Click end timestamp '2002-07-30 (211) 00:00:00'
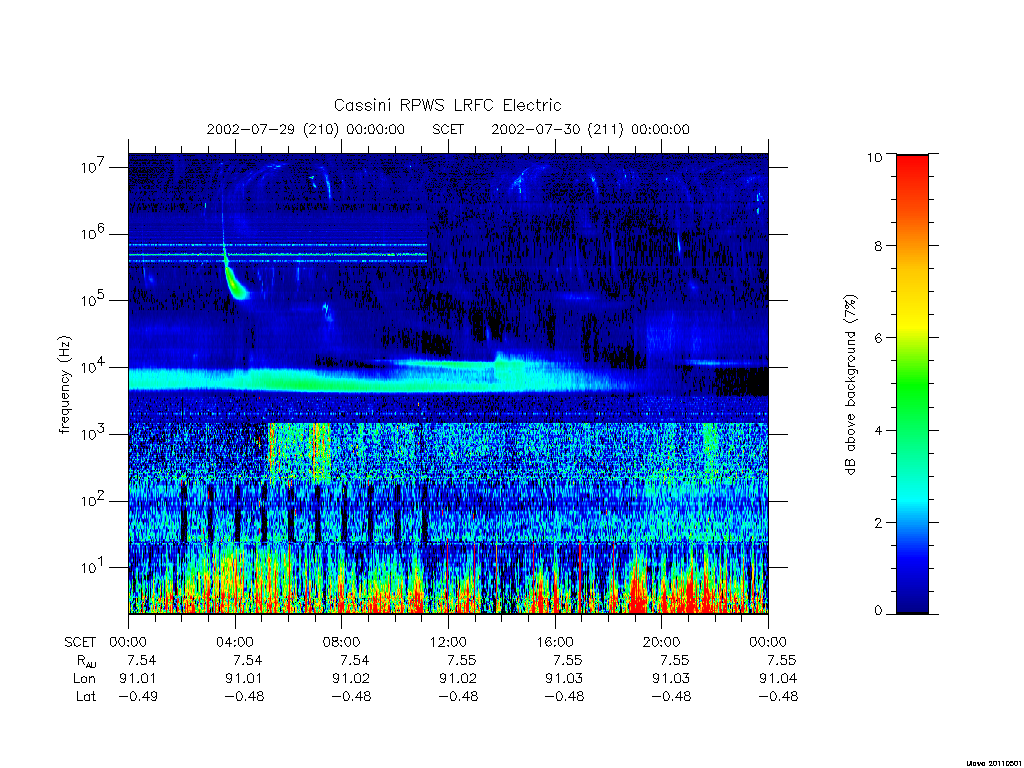Screen dimensions: 1024x768 pos(590,129)
